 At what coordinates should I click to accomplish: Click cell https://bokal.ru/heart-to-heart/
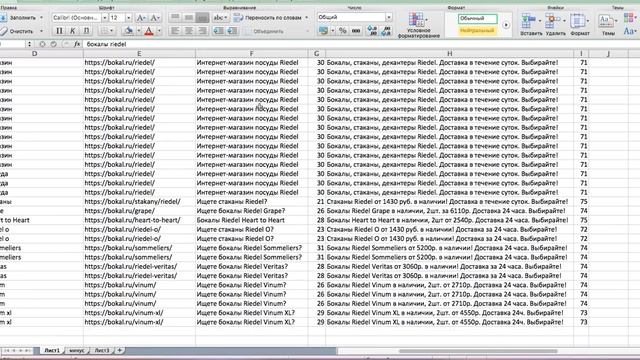click(139, 220)
